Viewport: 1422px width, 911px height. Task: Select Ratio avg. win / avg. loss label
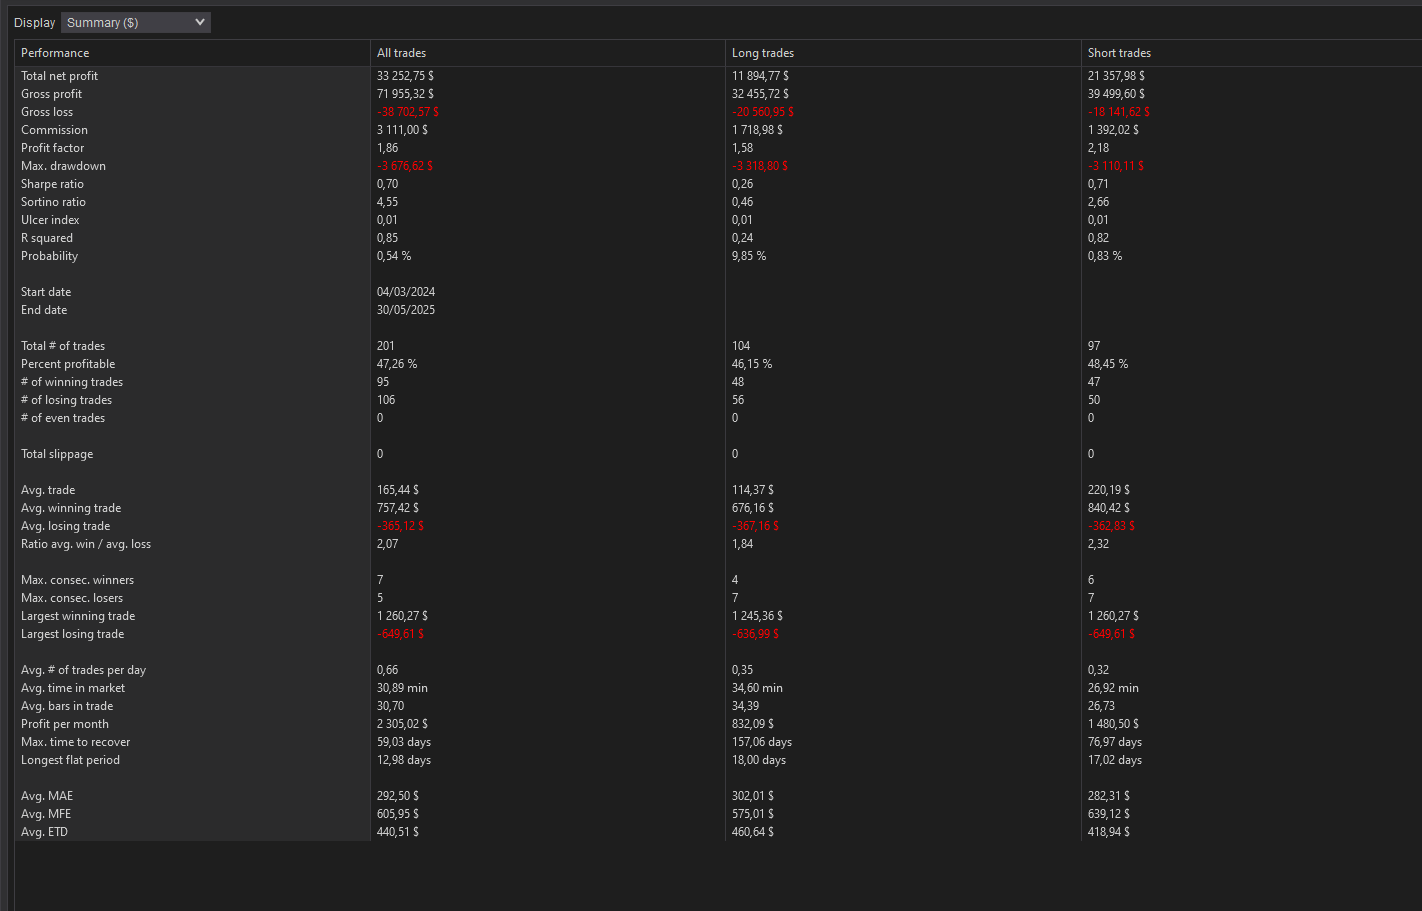tap(86, 544)
